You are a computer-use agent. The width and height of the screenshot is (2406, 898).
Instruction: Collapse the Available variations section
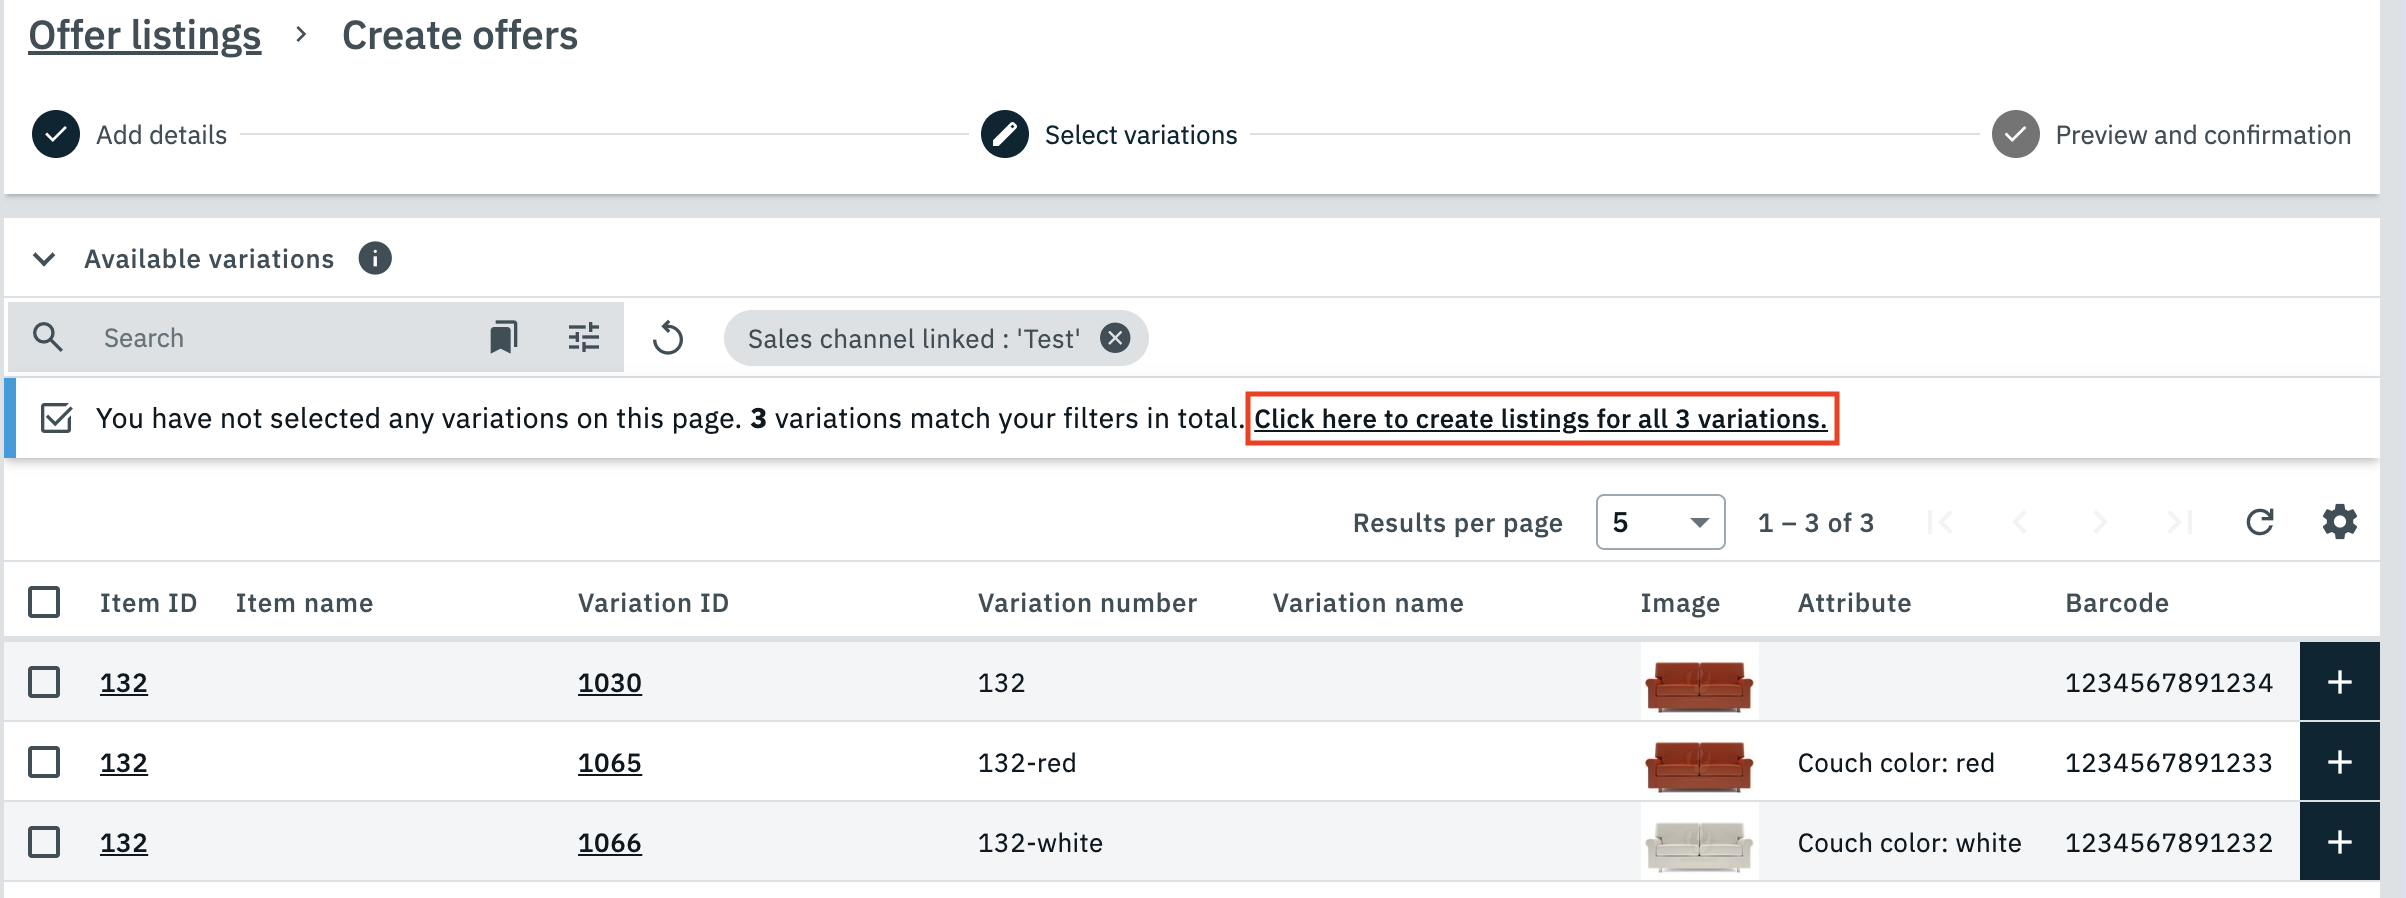click(44, 259)
